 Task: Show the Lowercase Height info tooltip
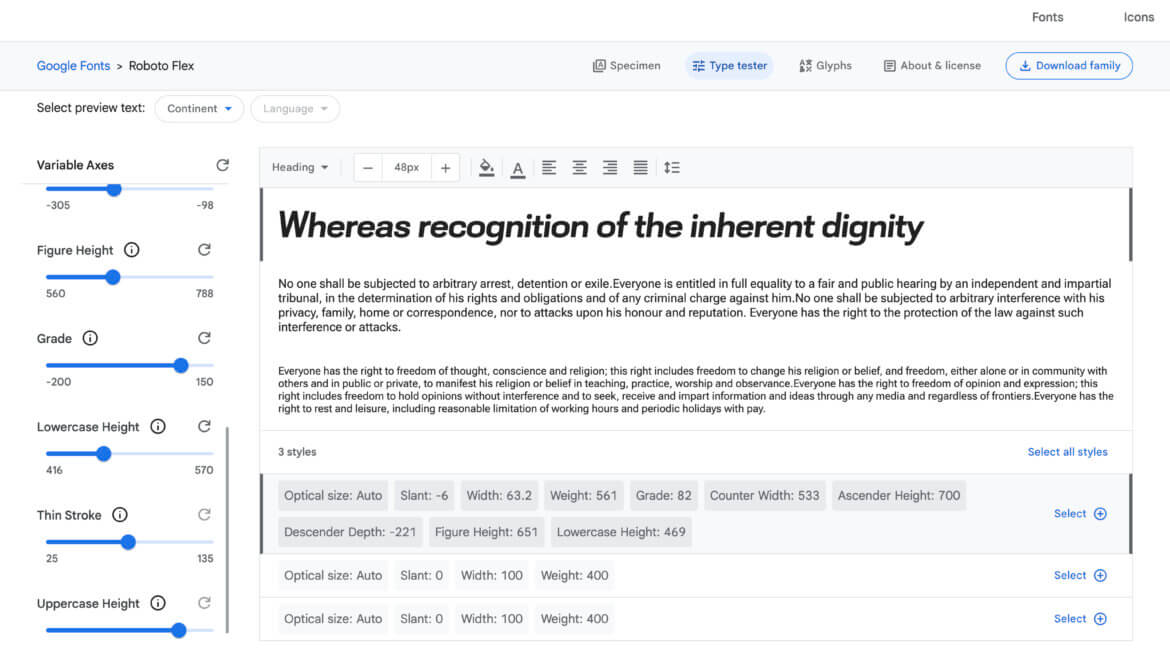(x=157, y=426)
